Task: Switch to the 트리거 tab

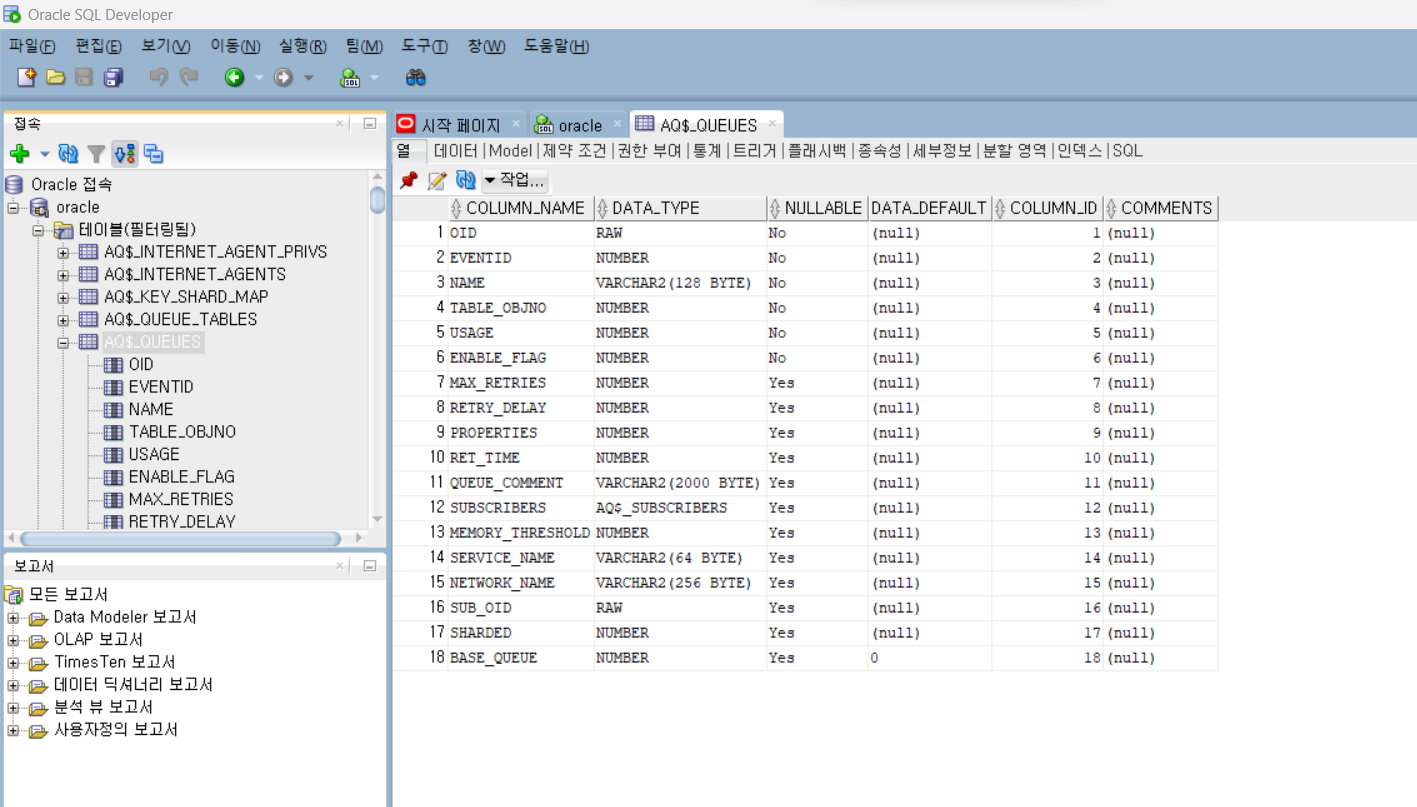Action: point(754,150)
